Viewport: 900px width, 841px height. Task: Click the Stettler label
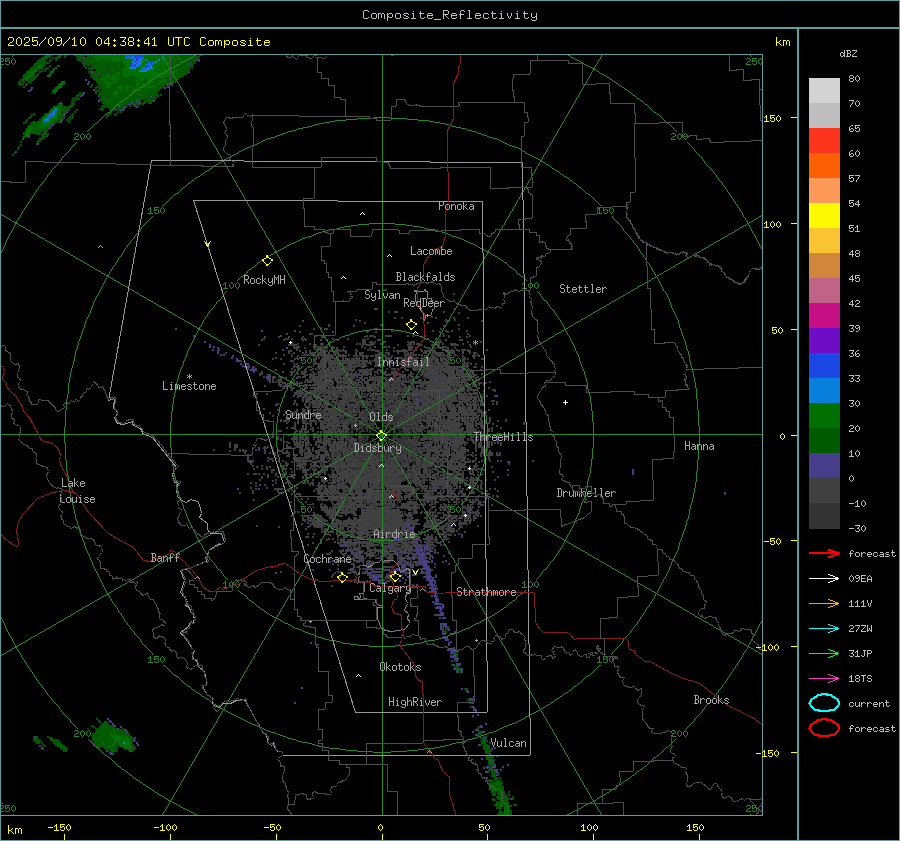pyautogui.click(x=583, y=289)
